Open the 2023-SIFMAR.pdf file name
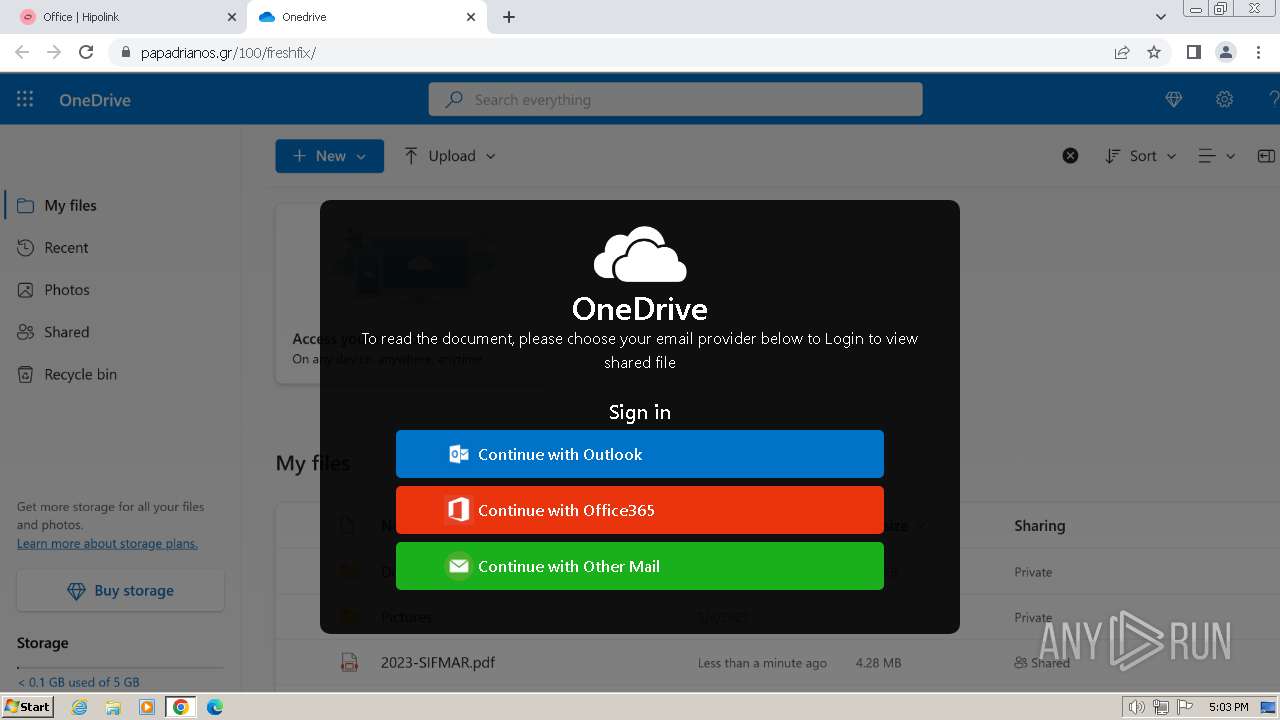 [x=438, y=662]
